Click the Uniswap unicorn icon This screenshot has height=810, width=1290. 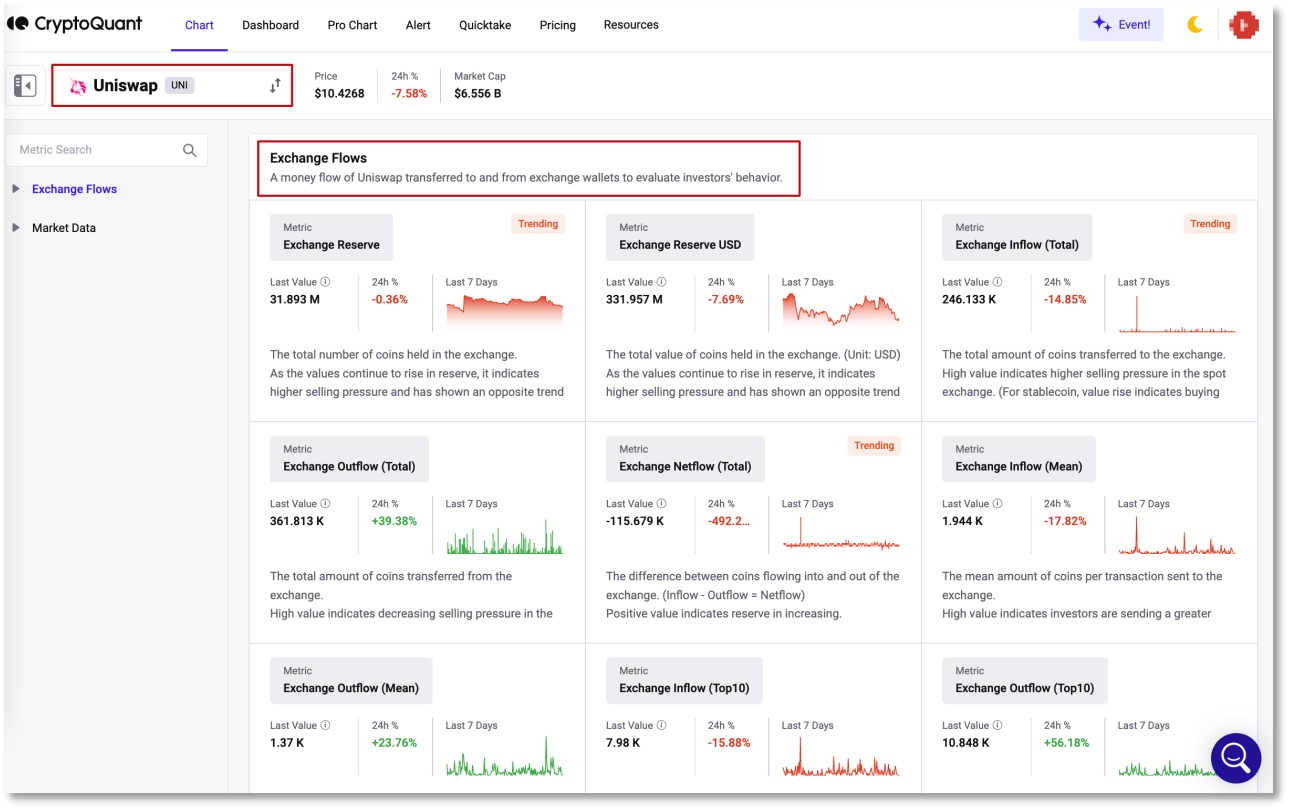(x=78, y=87)
